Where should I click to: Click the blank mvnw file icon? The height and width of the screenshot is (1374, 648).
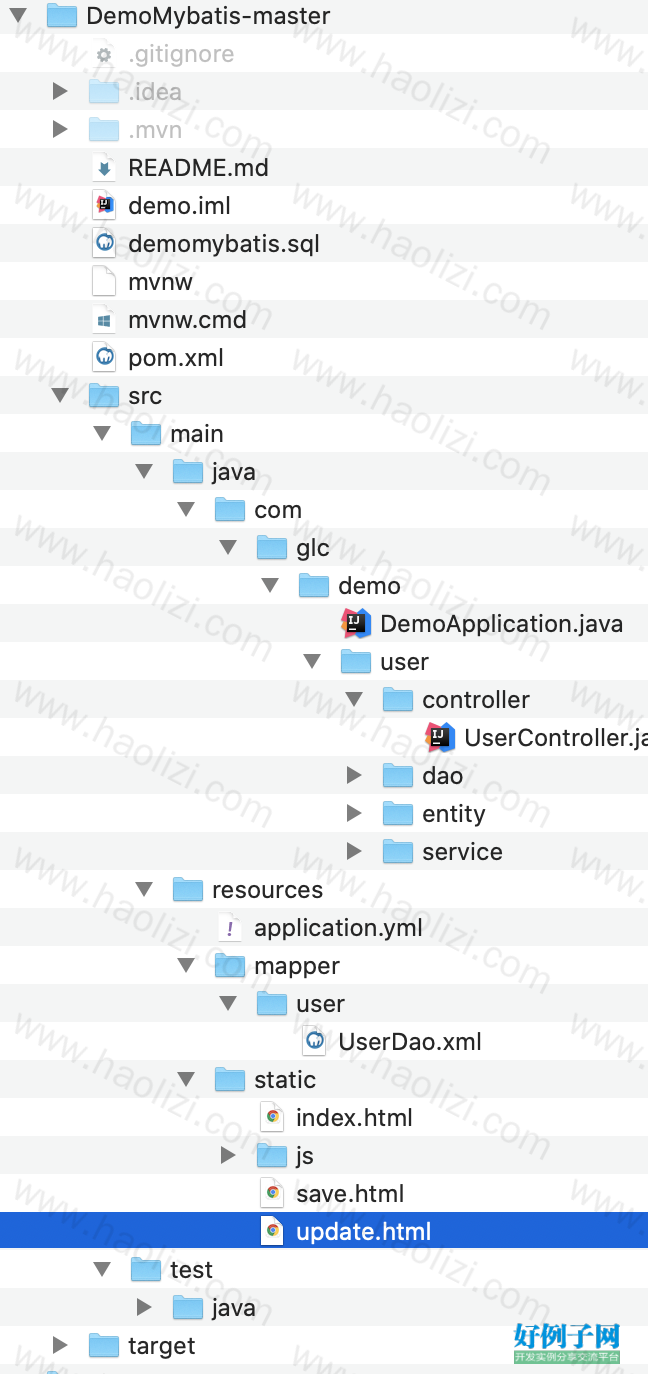point(104,282)
